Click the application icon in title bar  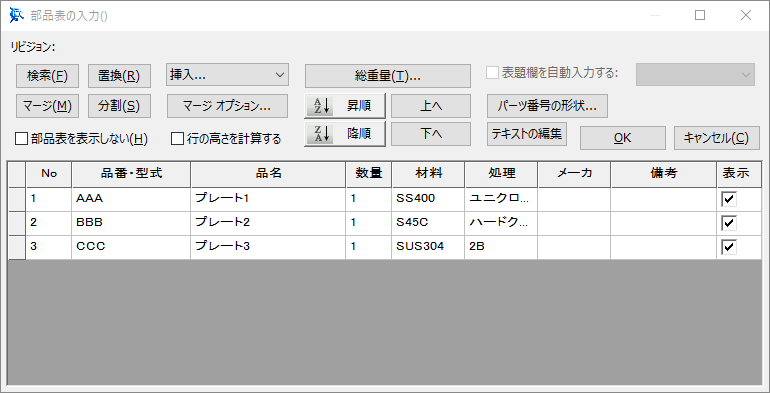click(x=17, y=16)
